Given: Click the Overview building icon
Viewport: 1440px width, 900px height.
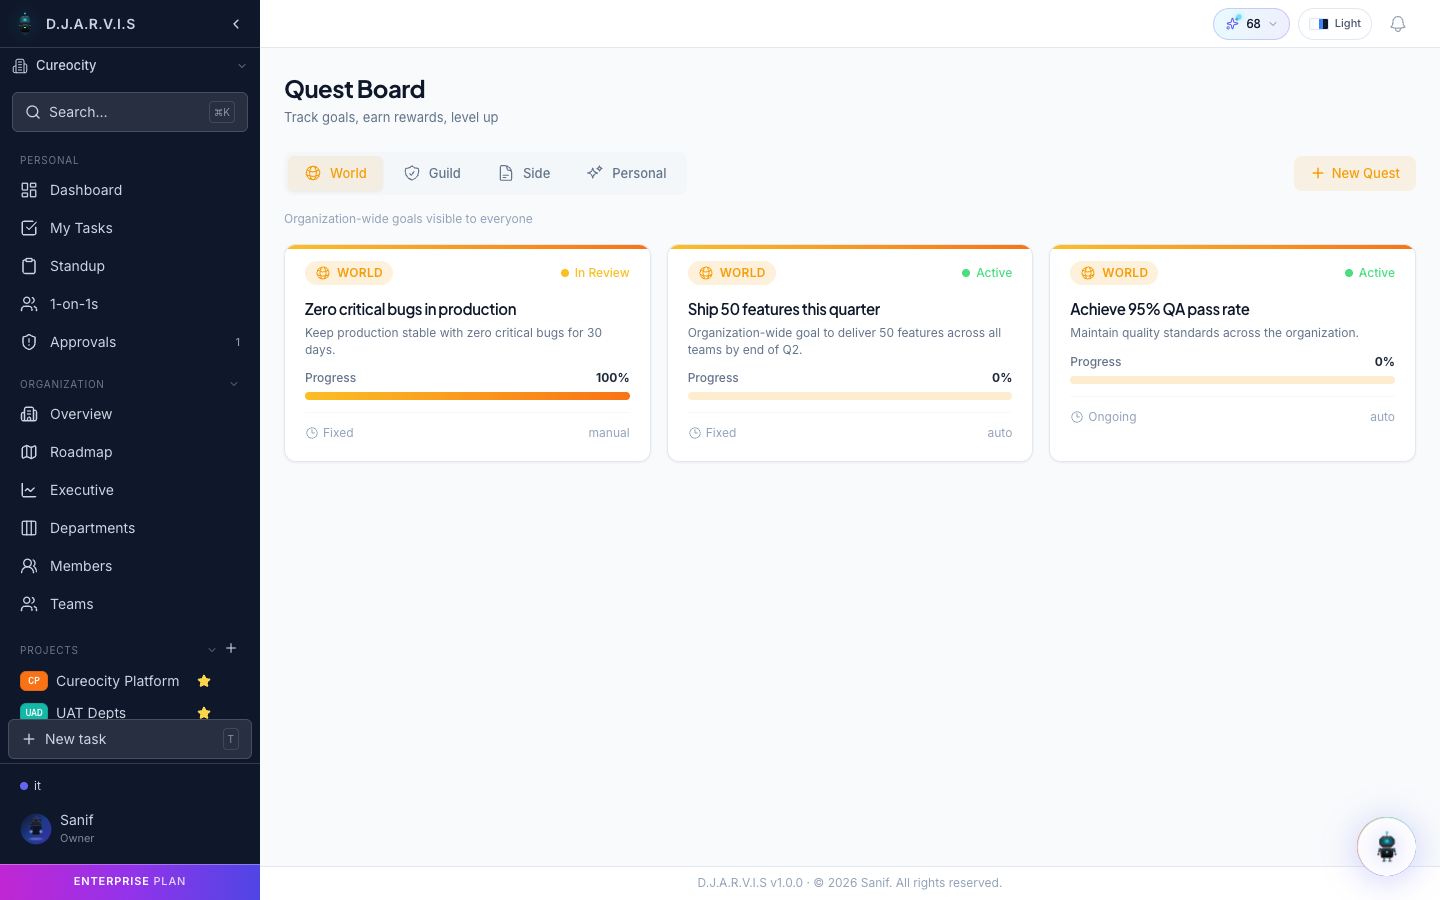Looking at the screenshot, I should pyautogui.click(x=29, y=414).
